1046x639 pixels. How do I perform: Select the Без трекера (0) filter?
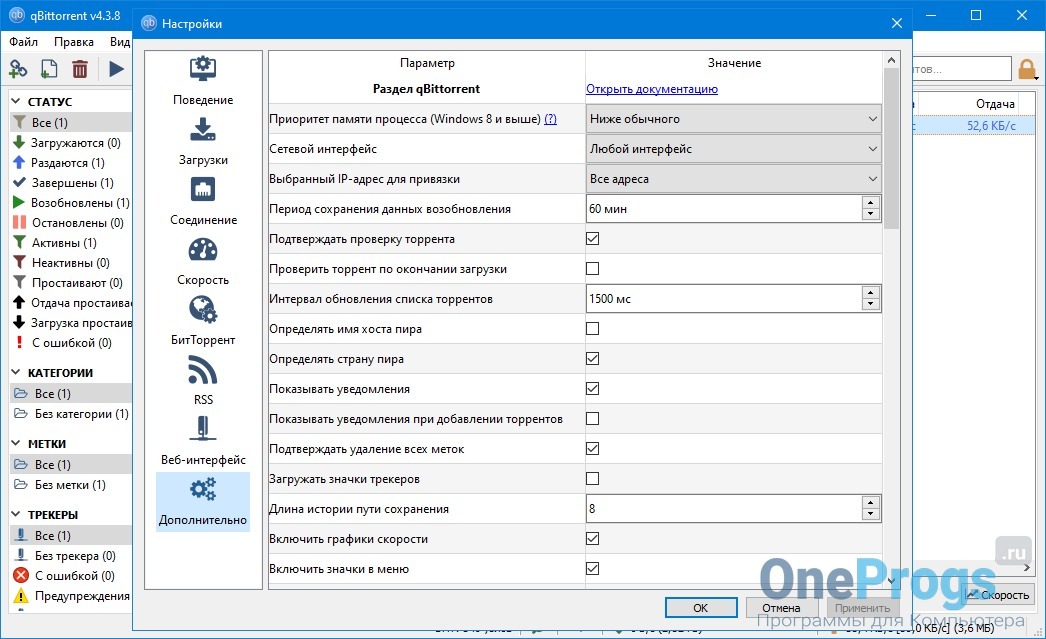coord(71,555)
